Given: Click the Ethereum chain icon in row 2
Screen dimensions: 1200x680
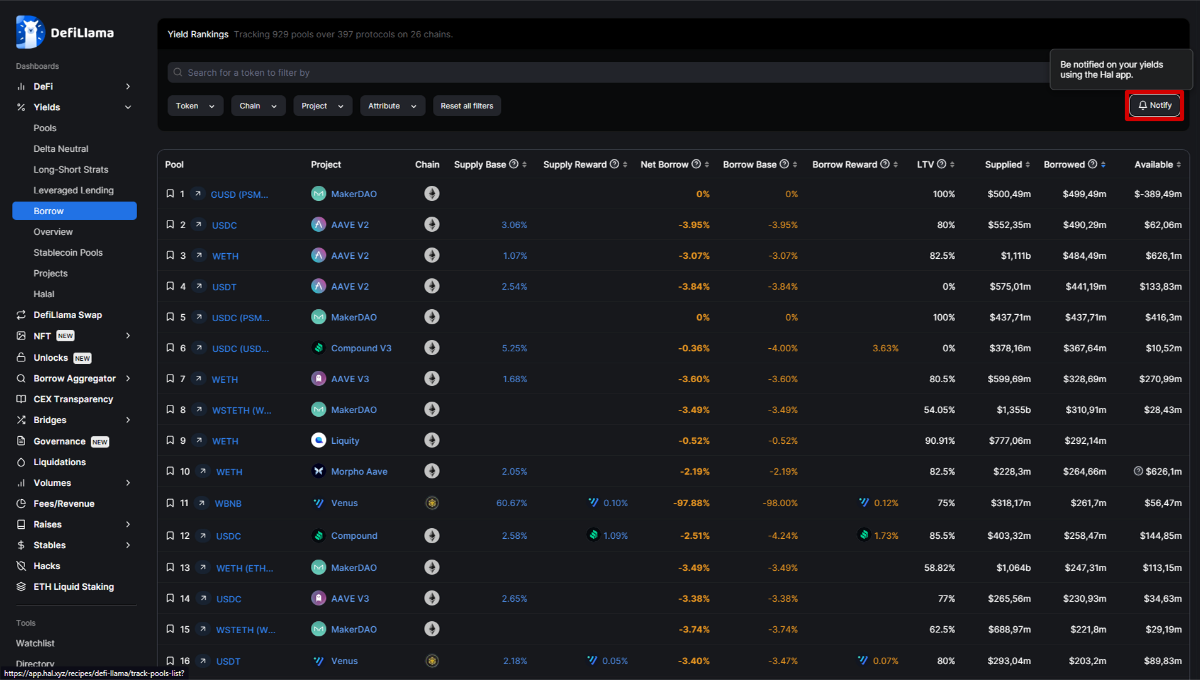Looking at the screenshot, I should pos(432,225).
